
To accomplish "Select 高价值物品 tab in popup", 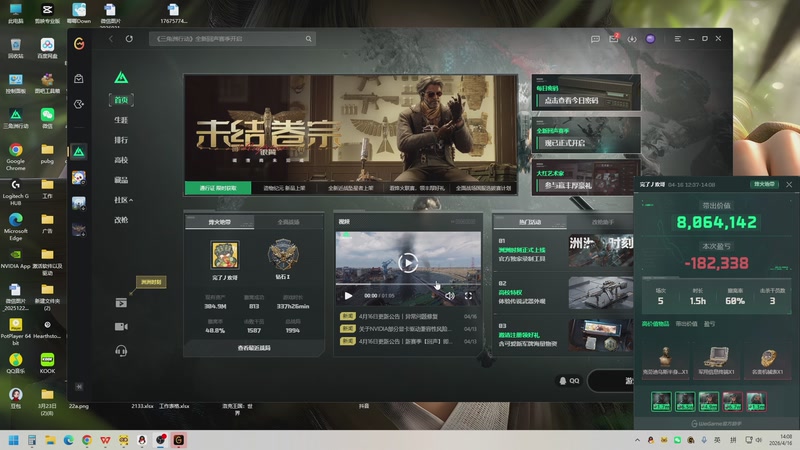I will click(x=656, y=324).
